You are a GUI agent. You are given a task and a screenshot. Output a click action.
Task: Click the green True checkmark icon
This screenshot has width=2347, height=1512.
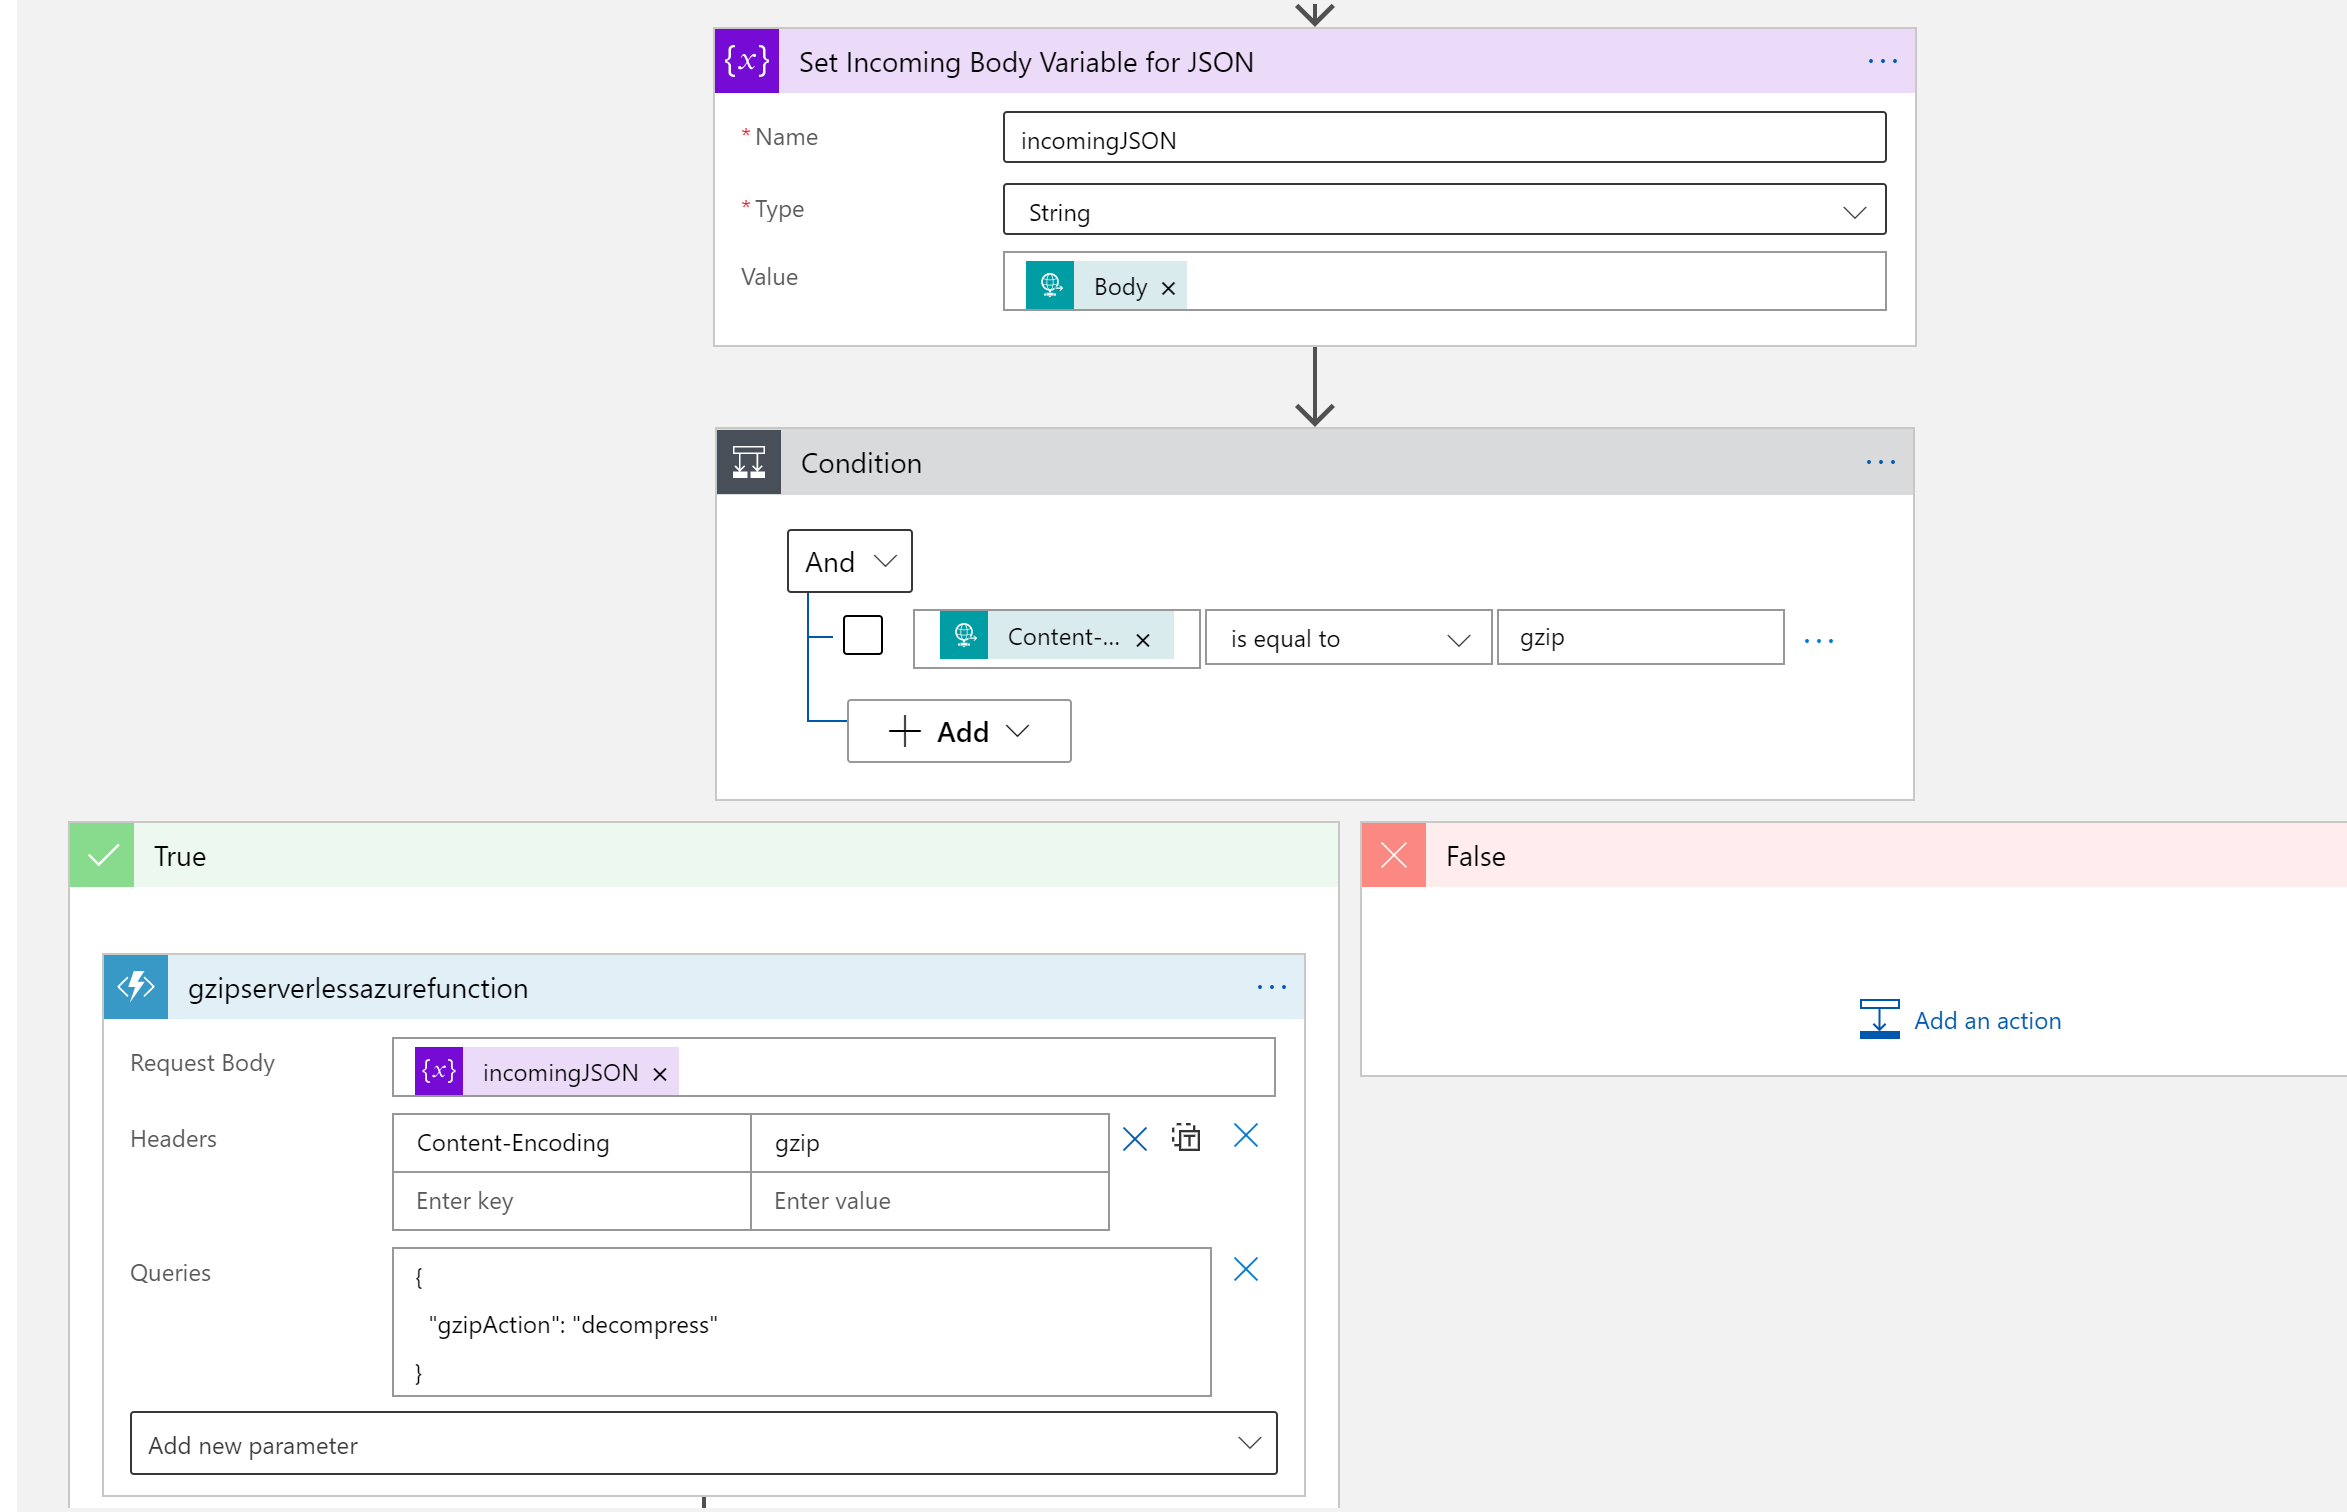(x=102, y=855)
